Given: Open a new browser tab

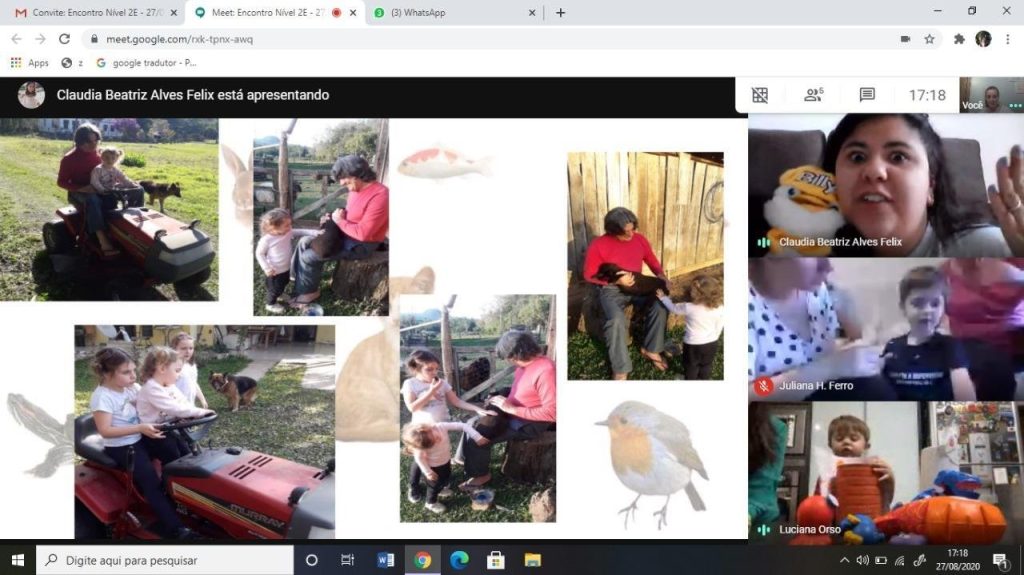Looking at the screenshot, I should [x=560, y=12].
